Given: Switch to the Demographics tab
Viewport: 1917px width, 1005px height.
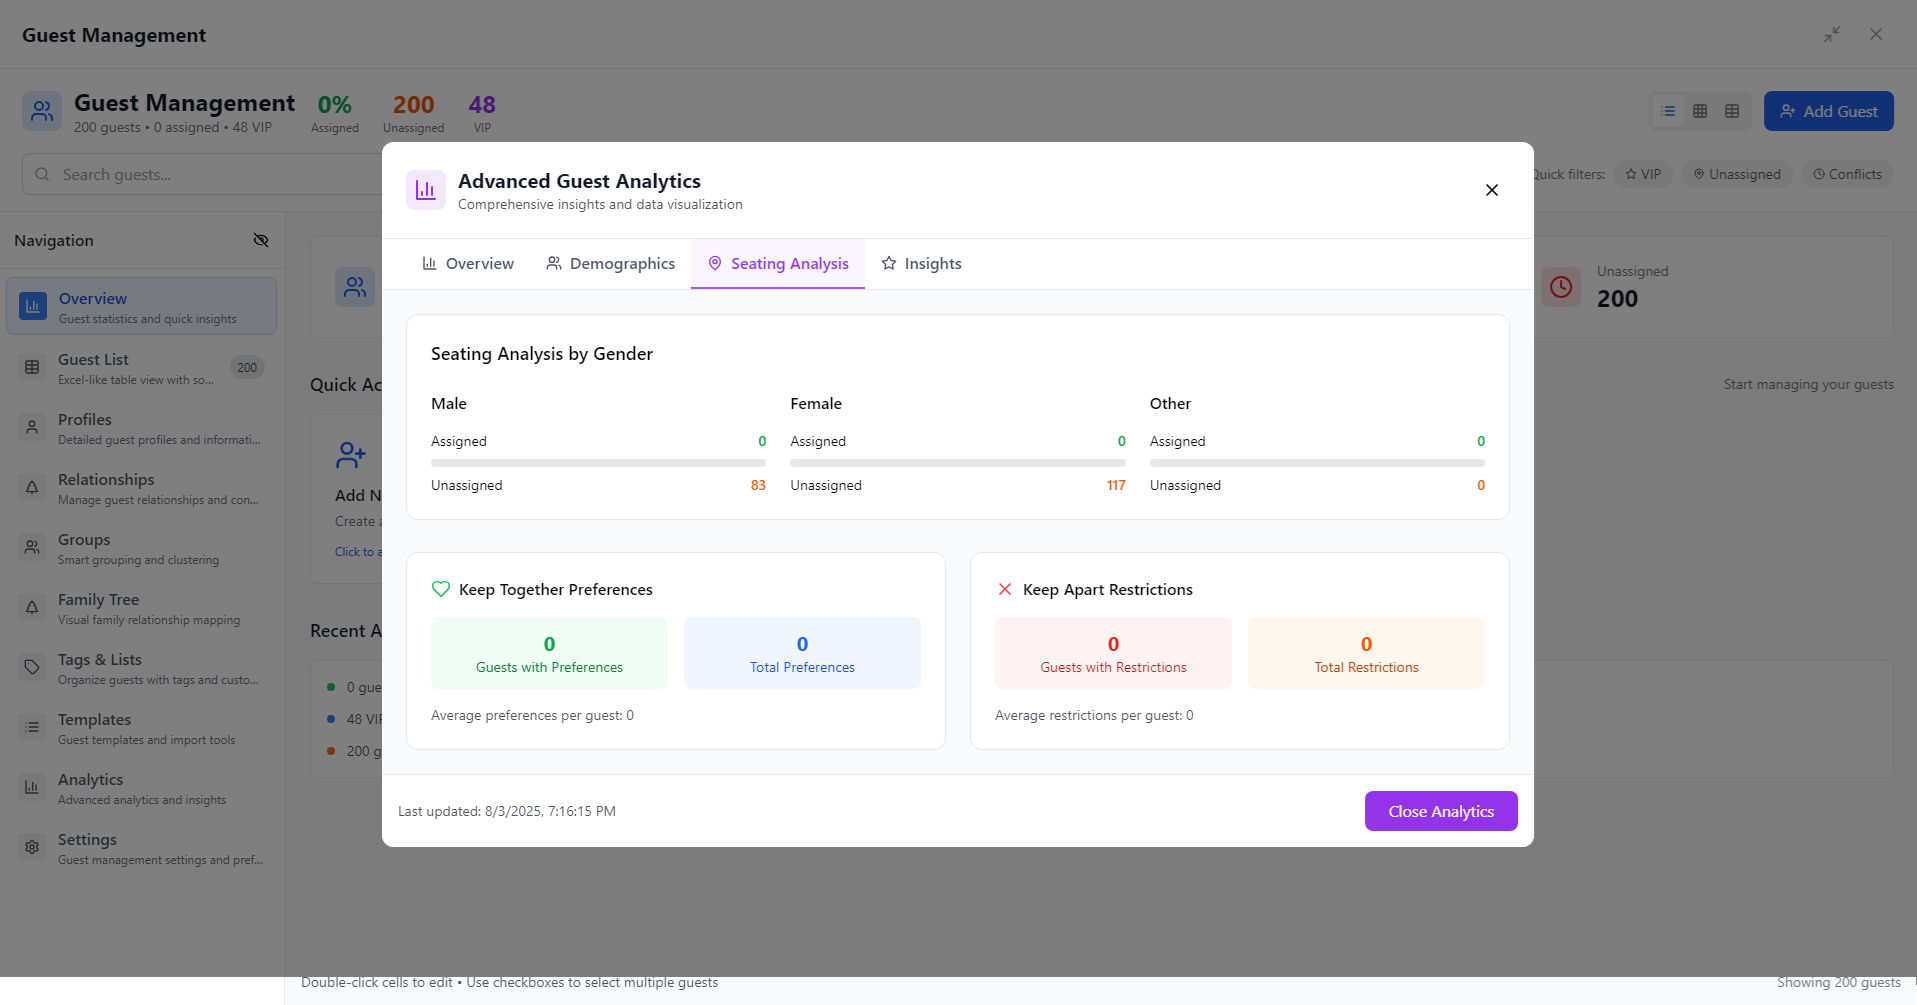Looking at the screenshot, I should (x=610, y=263).
